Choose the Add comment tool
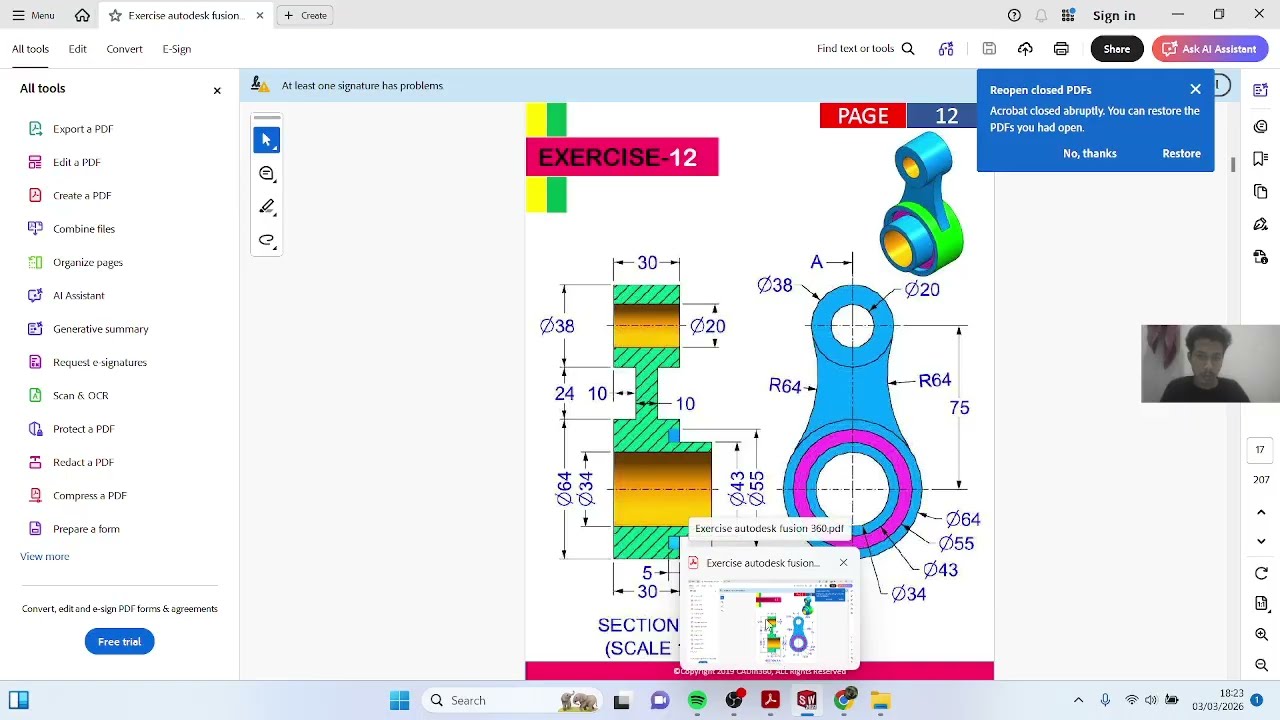This screenshot has width=1280, height=720. tap(266, 174)
